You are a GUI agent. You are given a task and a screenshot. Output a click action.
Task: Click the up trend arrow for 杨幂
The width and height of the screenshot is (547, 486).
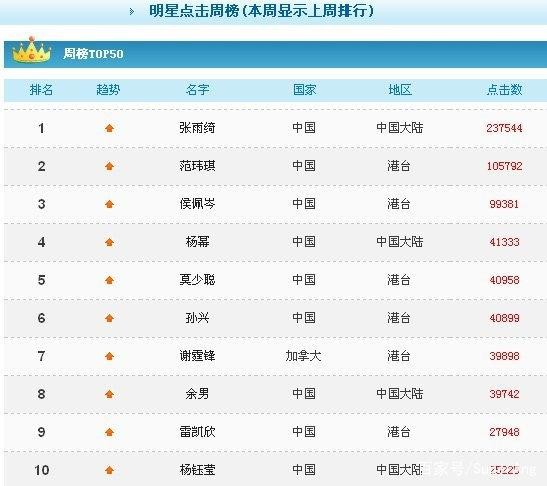coord(110,242)
